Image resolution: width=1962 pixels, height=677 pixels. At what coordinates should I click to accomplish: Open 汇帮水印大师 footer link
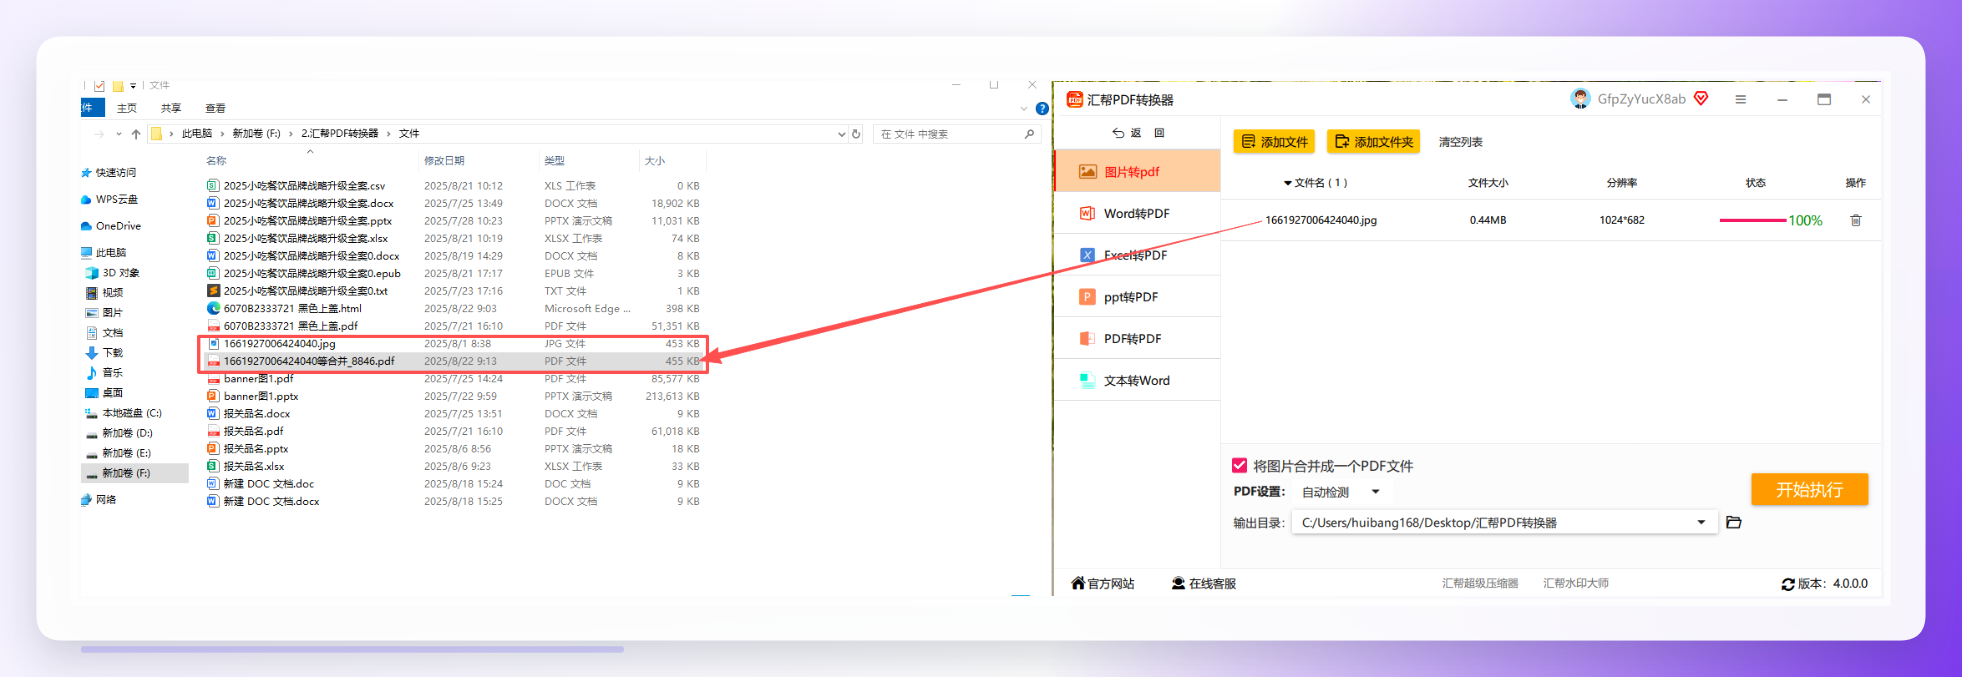click(1576, 583)
